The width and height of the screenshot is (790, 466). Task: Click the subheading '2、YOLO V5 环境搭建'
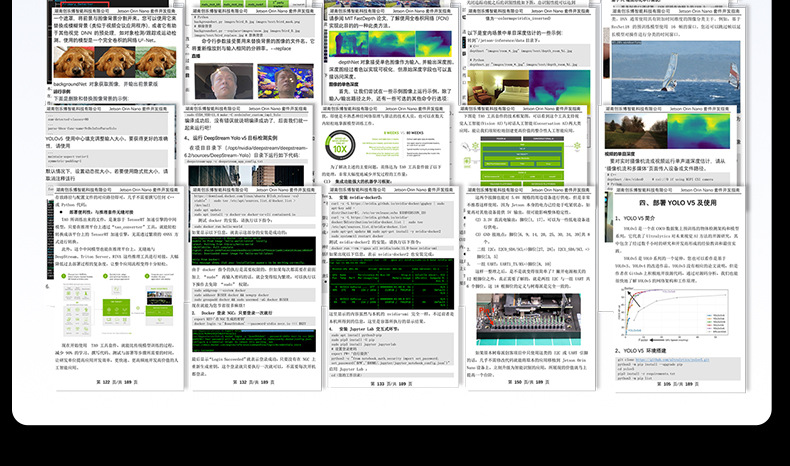click(x=640, y=350)
